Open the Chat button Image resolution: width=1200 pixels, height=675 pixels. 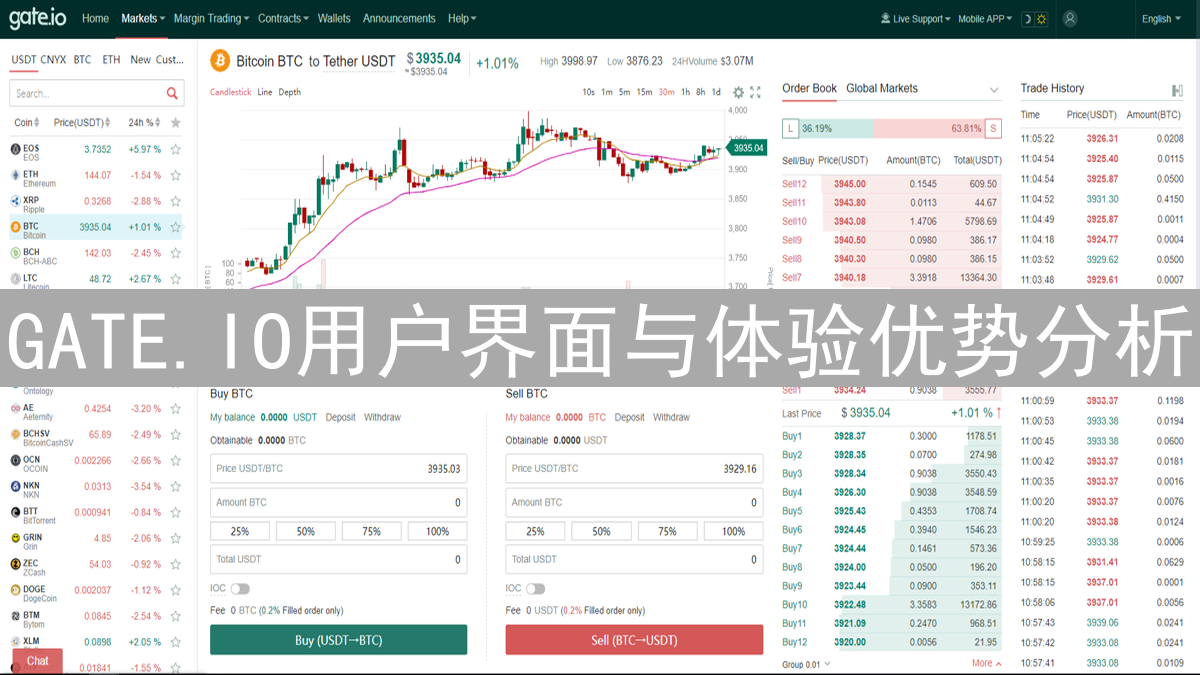(37, 661)
